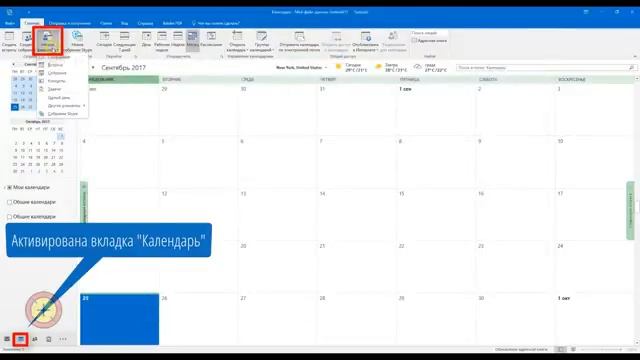Show Next 7 Days view
The width and height of the screenshot is (640, 360).
pyautogui.click(x=124, y=41)
